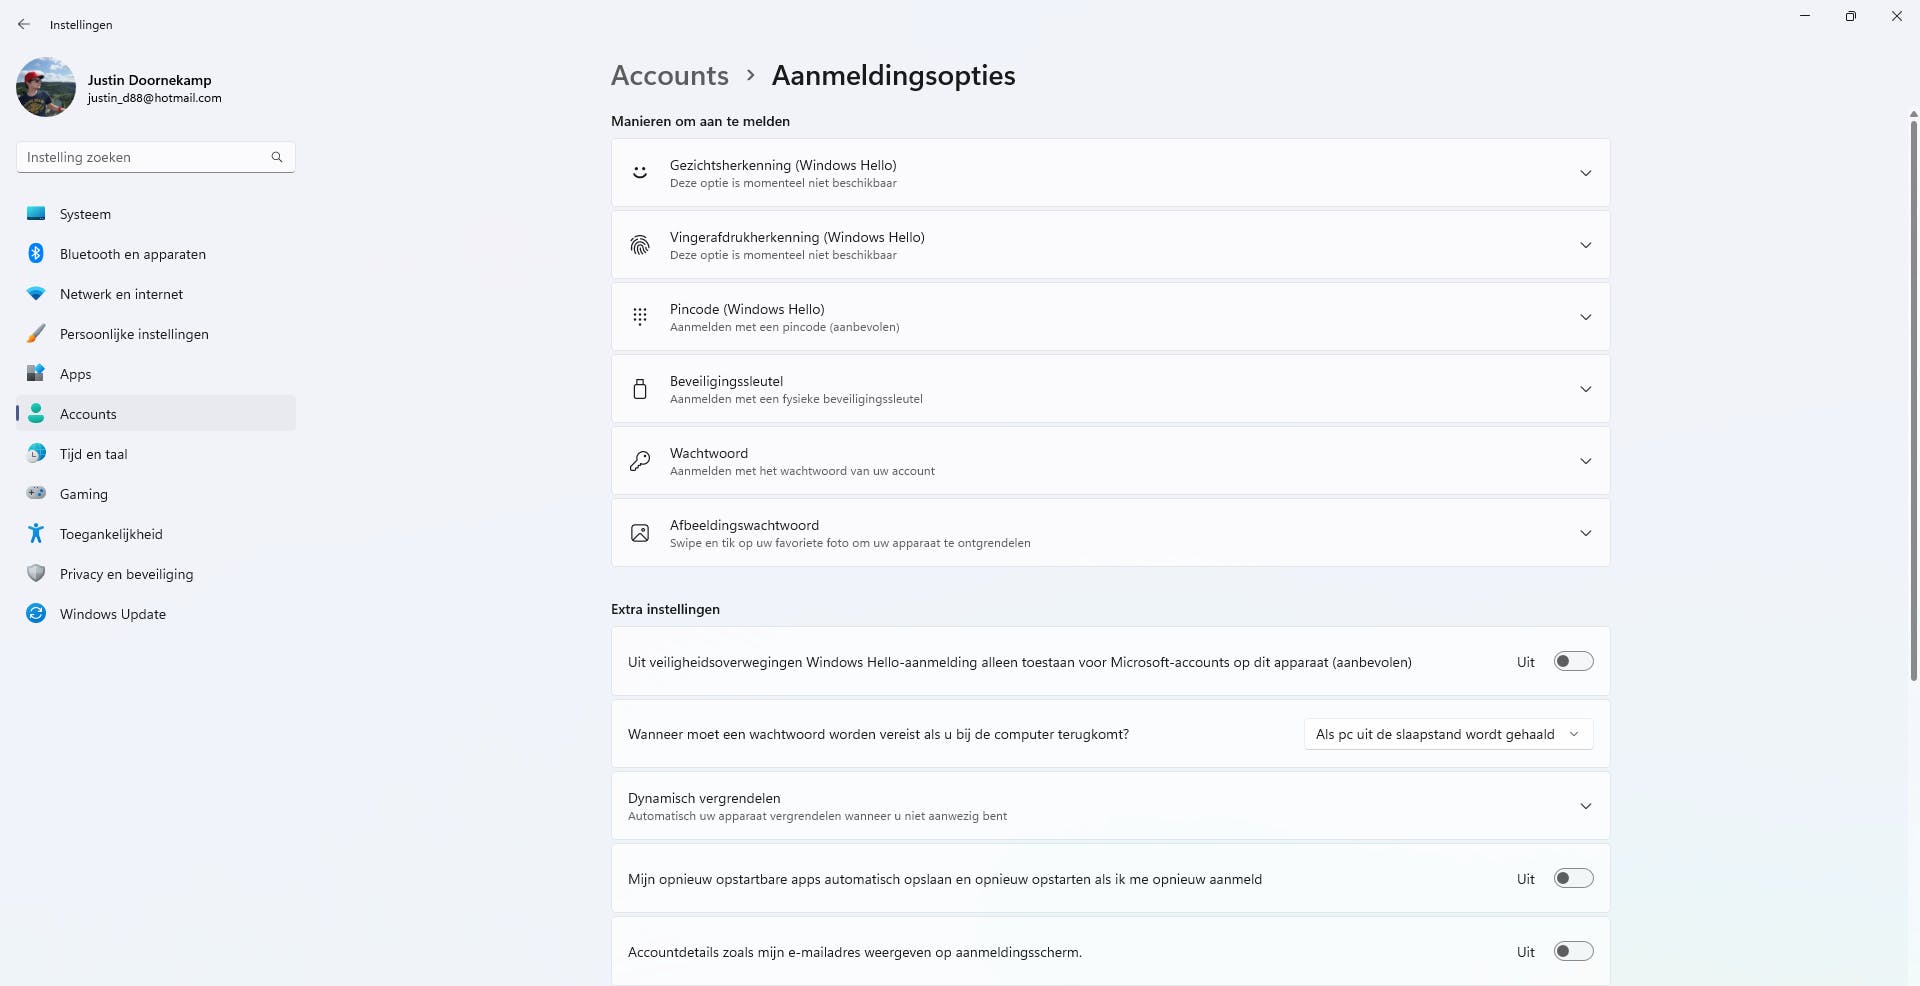Select Netwerk en internet in sidebar
The width and height of the screenshot is (1920, 986).
point(122,294)
